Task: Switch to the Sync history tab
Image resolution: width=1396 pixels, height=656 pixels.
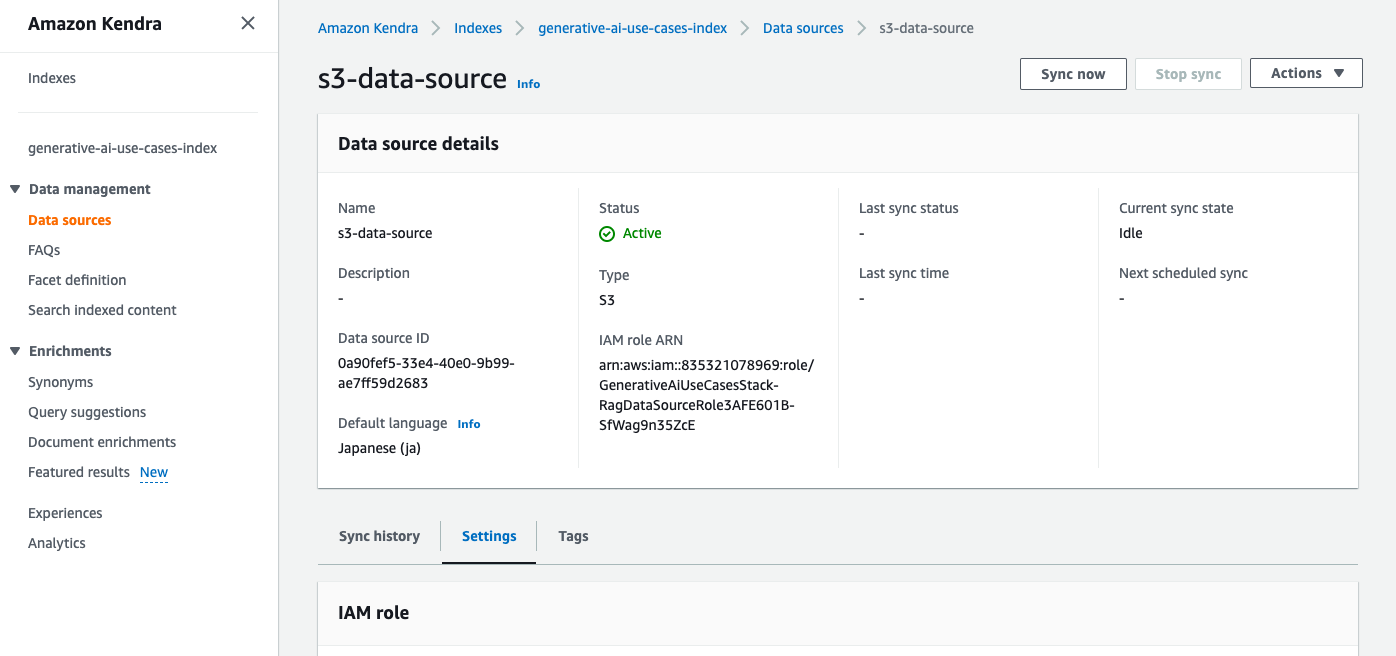Action: (x=379, y=536)
